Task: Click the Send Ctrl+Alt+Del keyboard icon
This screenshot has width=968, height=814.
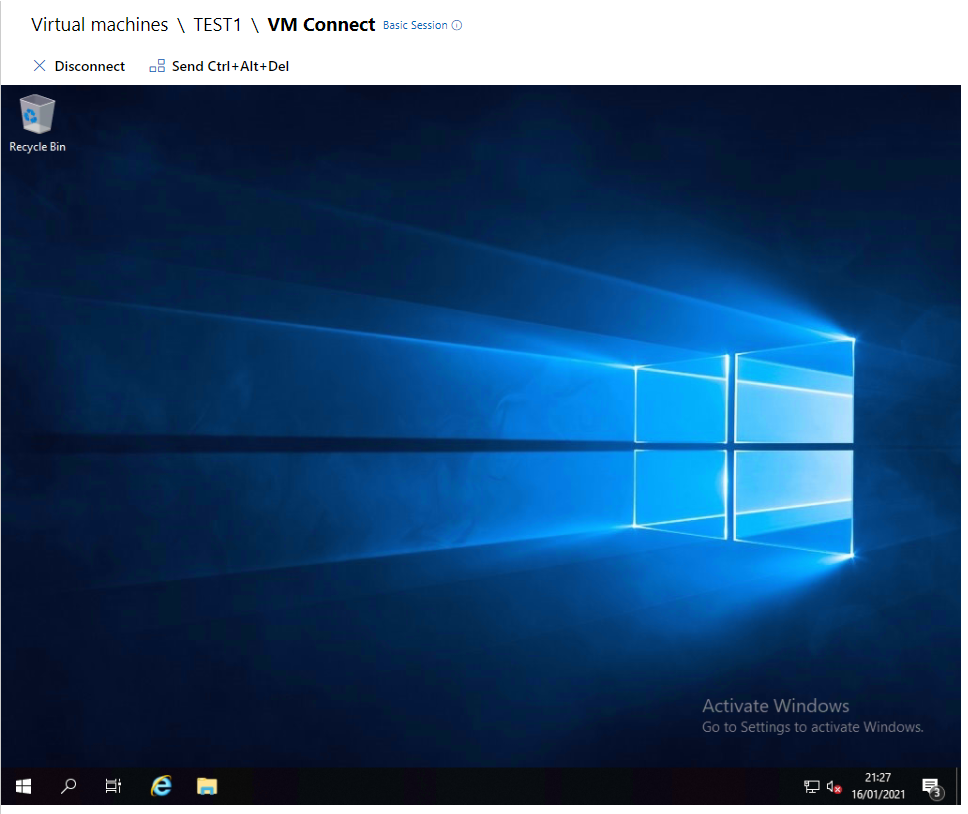Action: (x=157, y=66)
